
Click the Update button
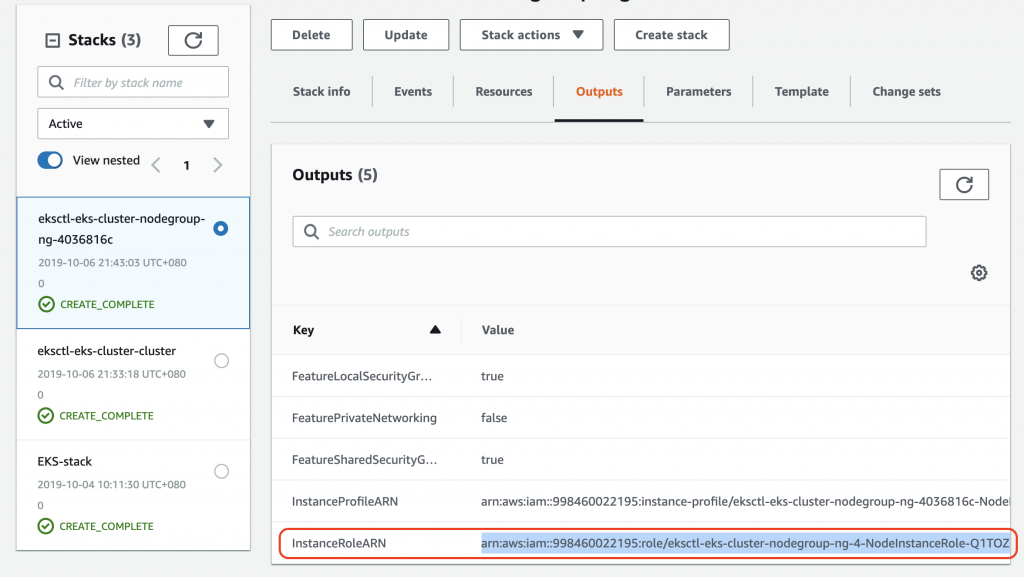406,35
